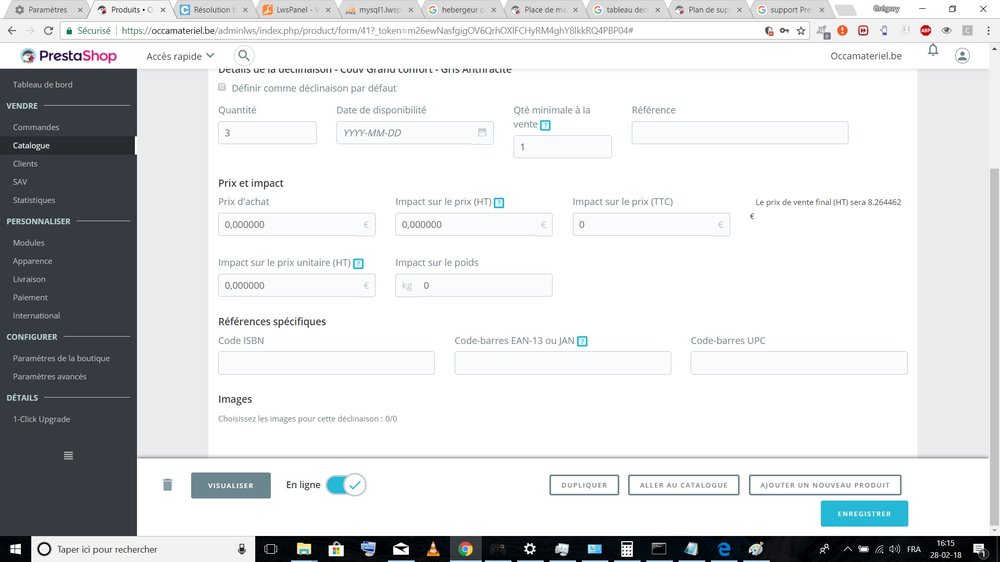The width and height of the screenshot is (1000, 562).
Task: Switch to LwsPanel browser tab
Action: (298, 10)
